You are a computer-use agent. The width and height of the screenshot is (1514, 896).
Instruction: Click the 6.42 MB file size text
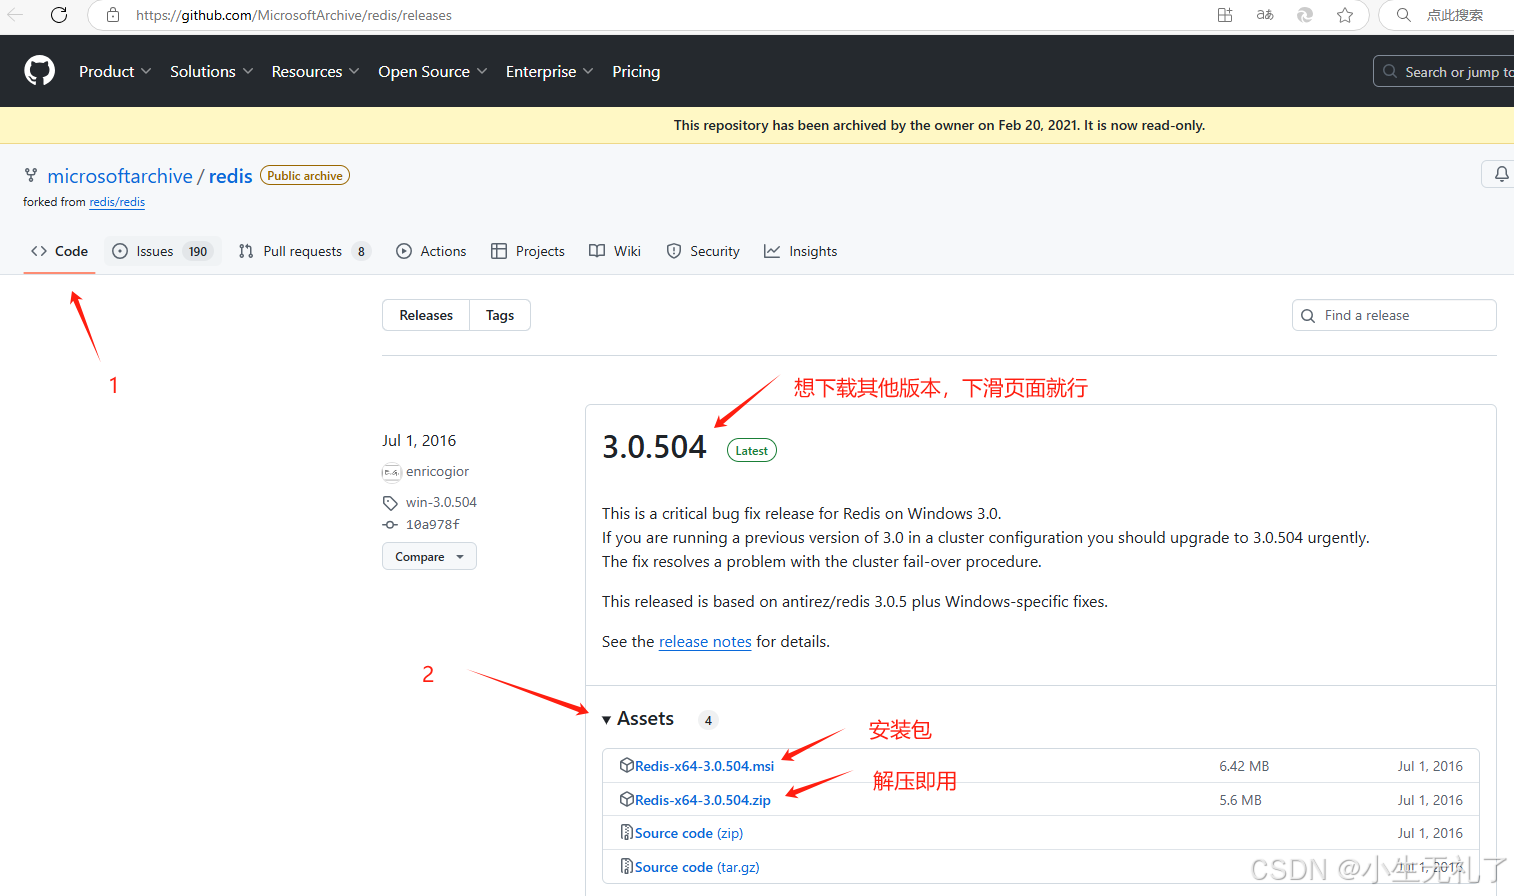tap(1244, 766)
